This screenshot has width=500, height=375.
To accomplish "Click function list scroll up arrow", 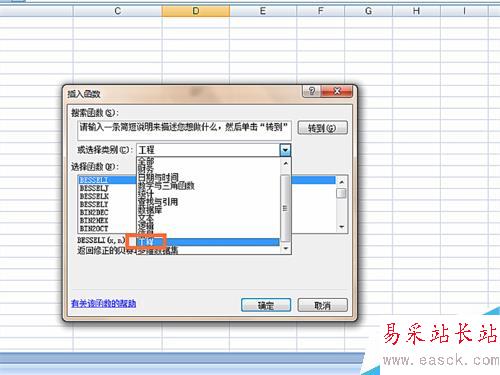I will coord(341,182).
